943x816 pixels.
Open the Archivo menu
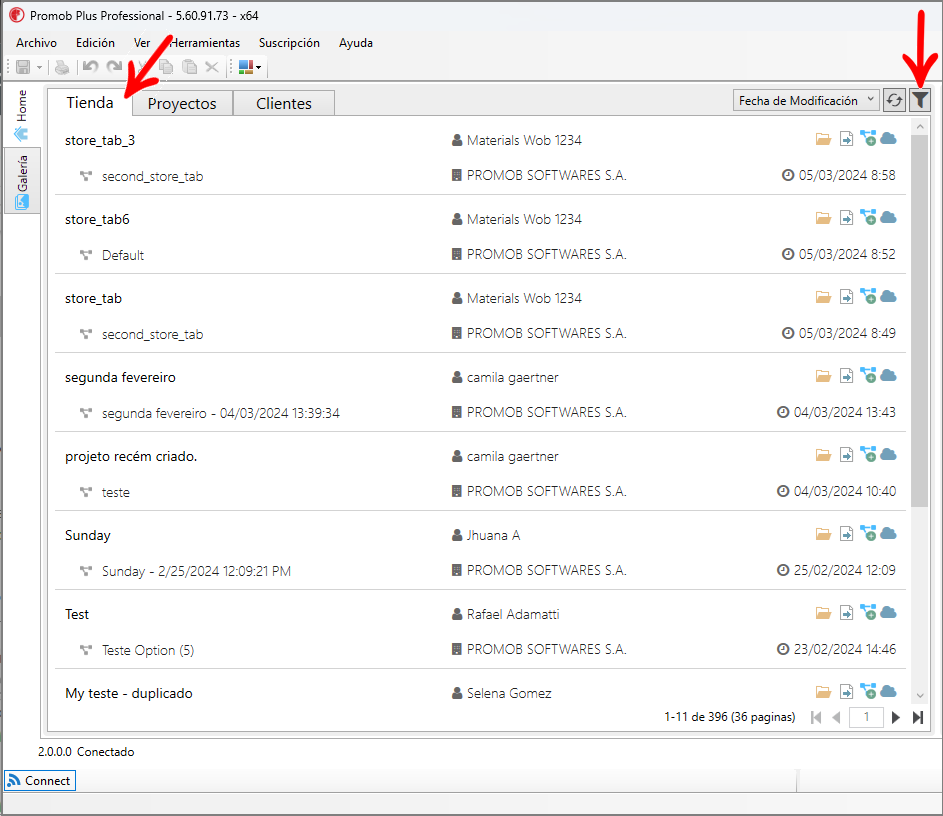pyautogui.click(x=36, y=43)
